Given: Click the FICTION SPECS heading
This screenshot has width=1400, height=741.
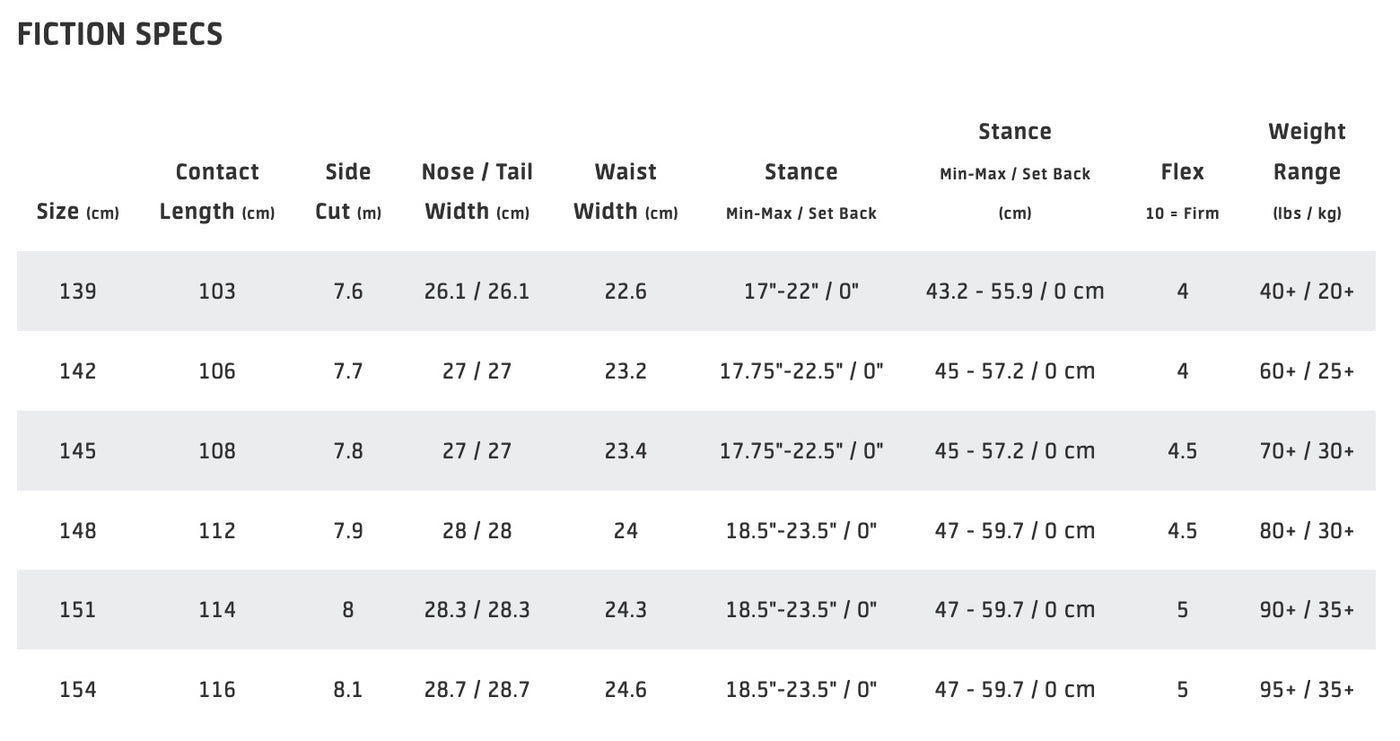Looking at the screenshot, I should coord(120,34).
